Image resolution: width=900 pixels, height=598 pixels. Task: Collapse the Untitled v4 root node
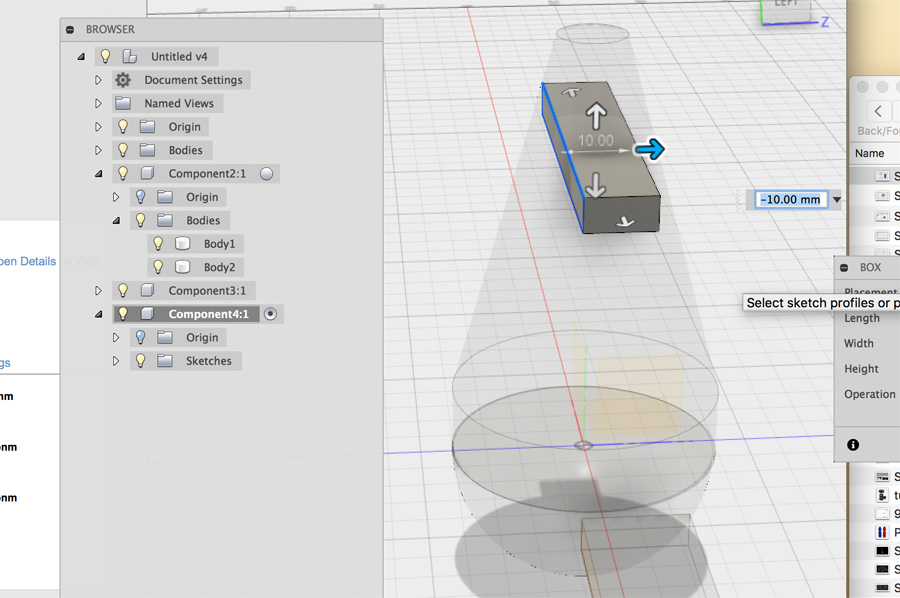click(x=81, y=57)
